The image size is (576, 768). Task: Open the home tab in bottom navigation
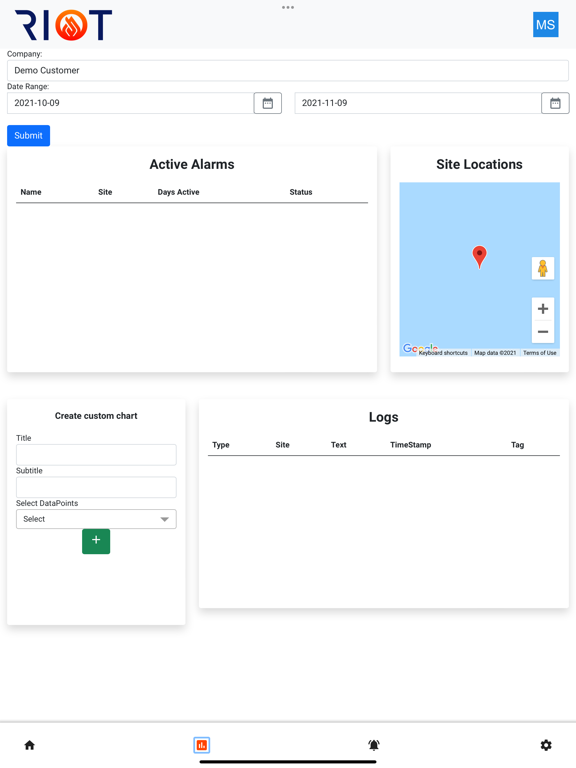(29, 745)
